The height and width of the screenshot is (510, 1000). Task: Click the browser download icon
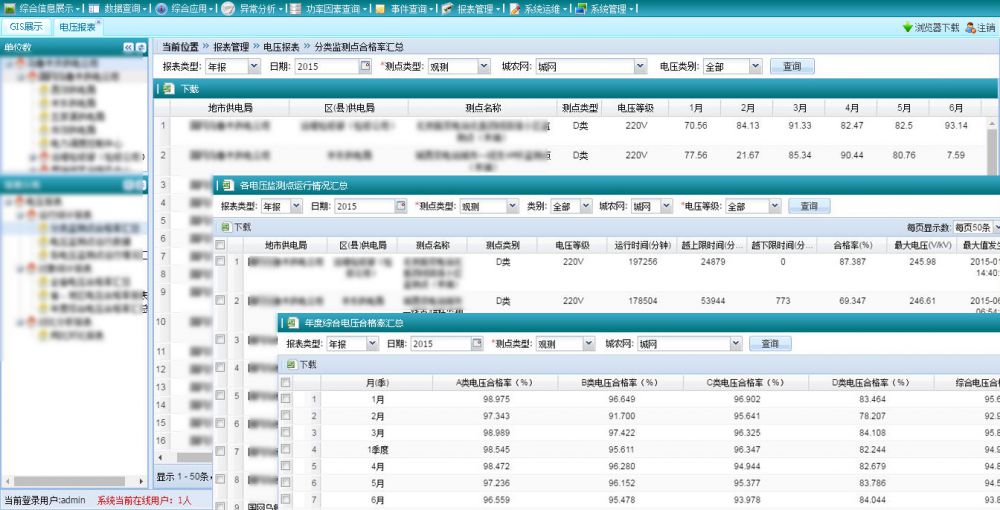(907, 27)
